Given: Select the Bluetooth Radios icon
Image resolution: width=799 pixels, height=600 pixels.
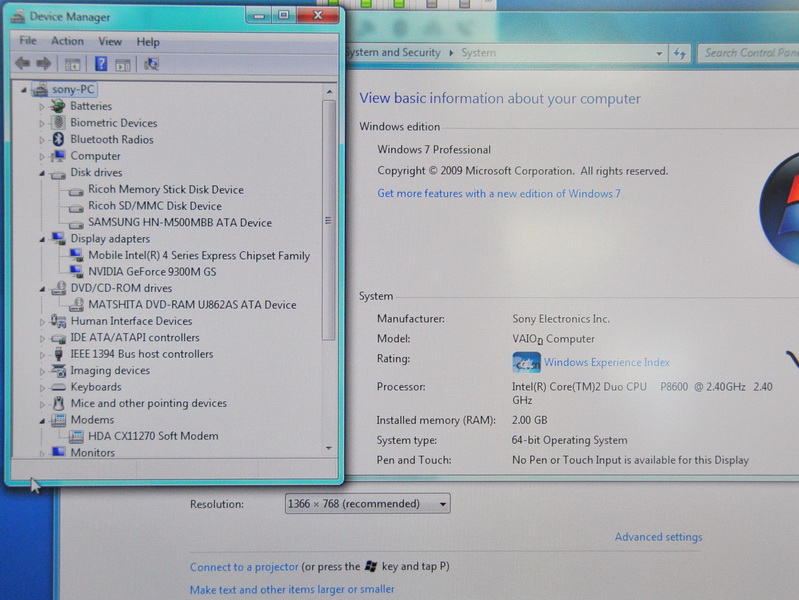Looking at the screenshot, I should (58, 139).
